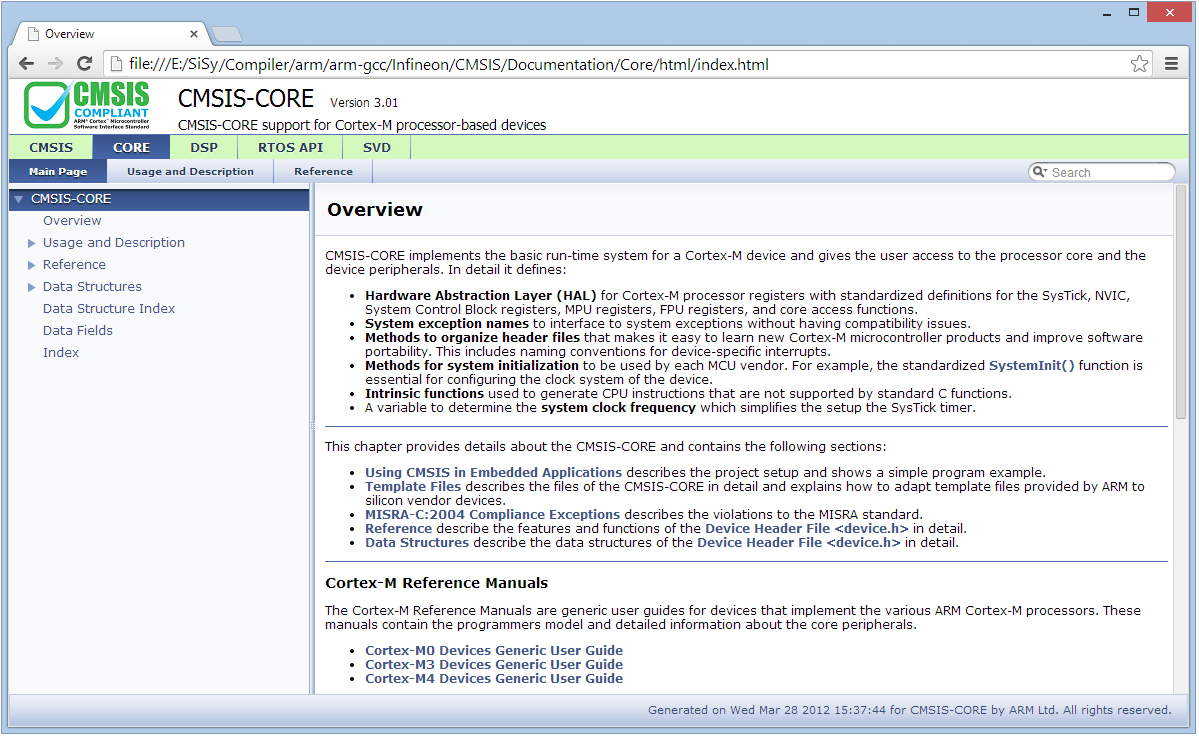This screenshot has width=1199, height=736.
Task: Open a new browser tab
Action: point(227,34)
